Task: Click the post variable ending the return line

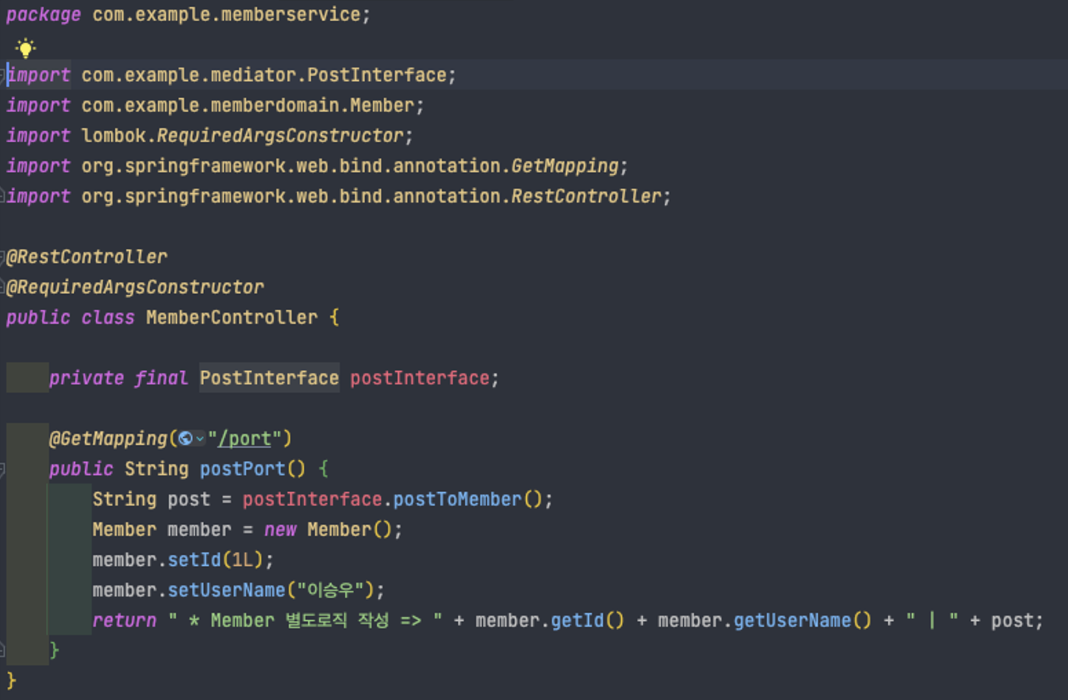Action: tap(1012, 620)
